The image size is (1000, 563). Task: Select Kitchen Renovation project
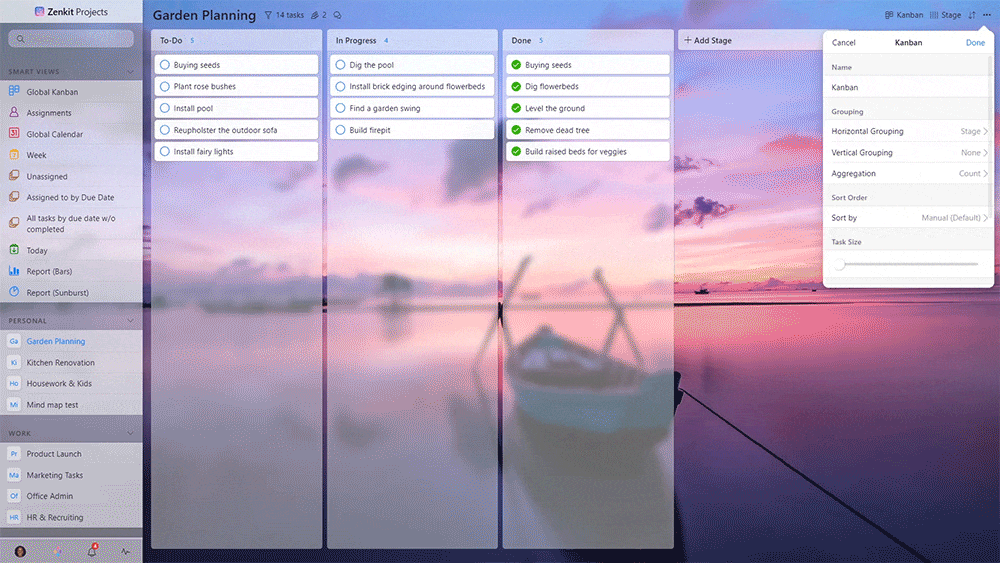tap(60, 363)
